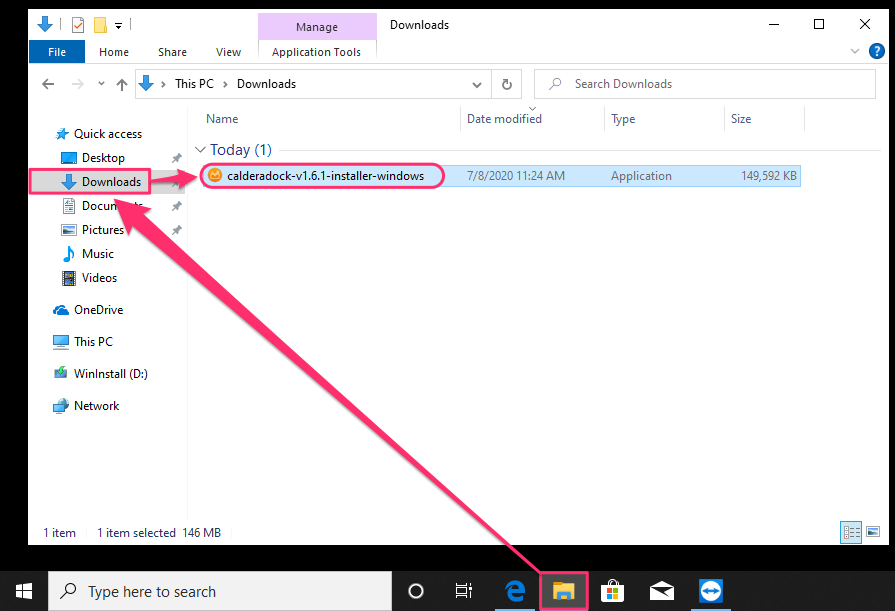
Task: Open the Application Tools Manage tab
Action: [317, 27]
